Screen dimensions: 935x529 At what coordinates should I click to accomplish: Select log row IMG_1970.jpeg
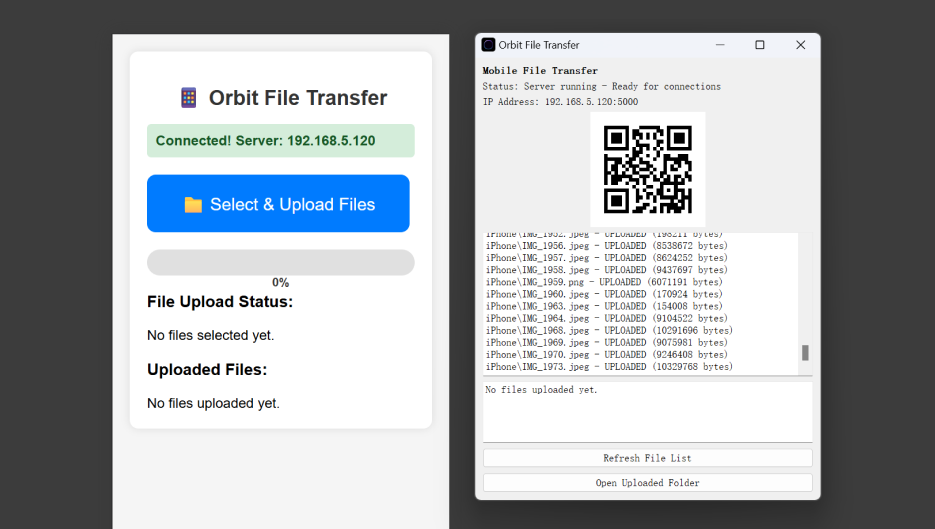click(x=606, y=354)
